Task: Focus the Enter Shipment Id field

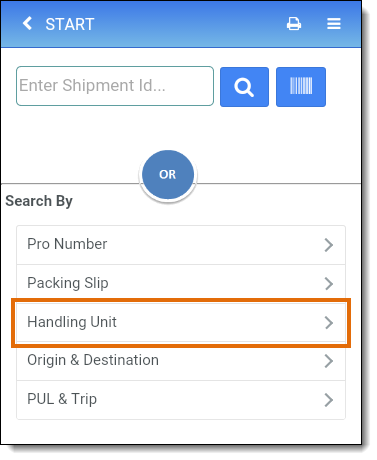Action: (115, 86)
